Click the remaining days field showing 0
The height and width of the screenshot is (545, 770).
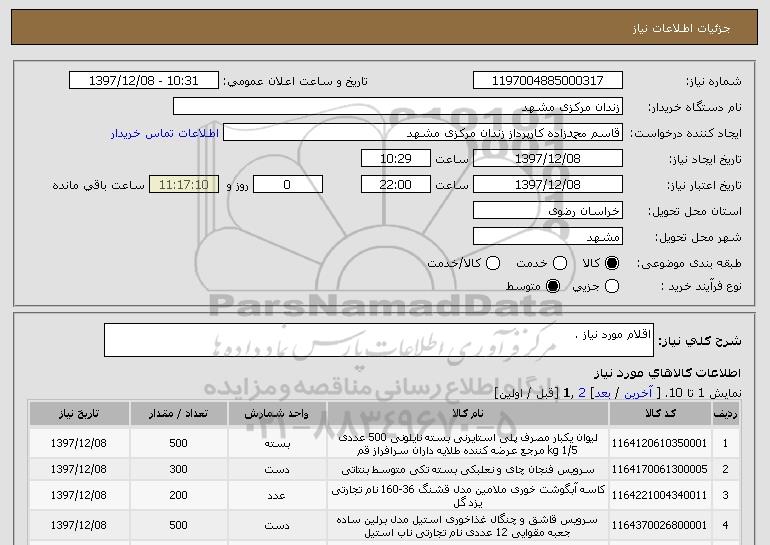point(288,185)
